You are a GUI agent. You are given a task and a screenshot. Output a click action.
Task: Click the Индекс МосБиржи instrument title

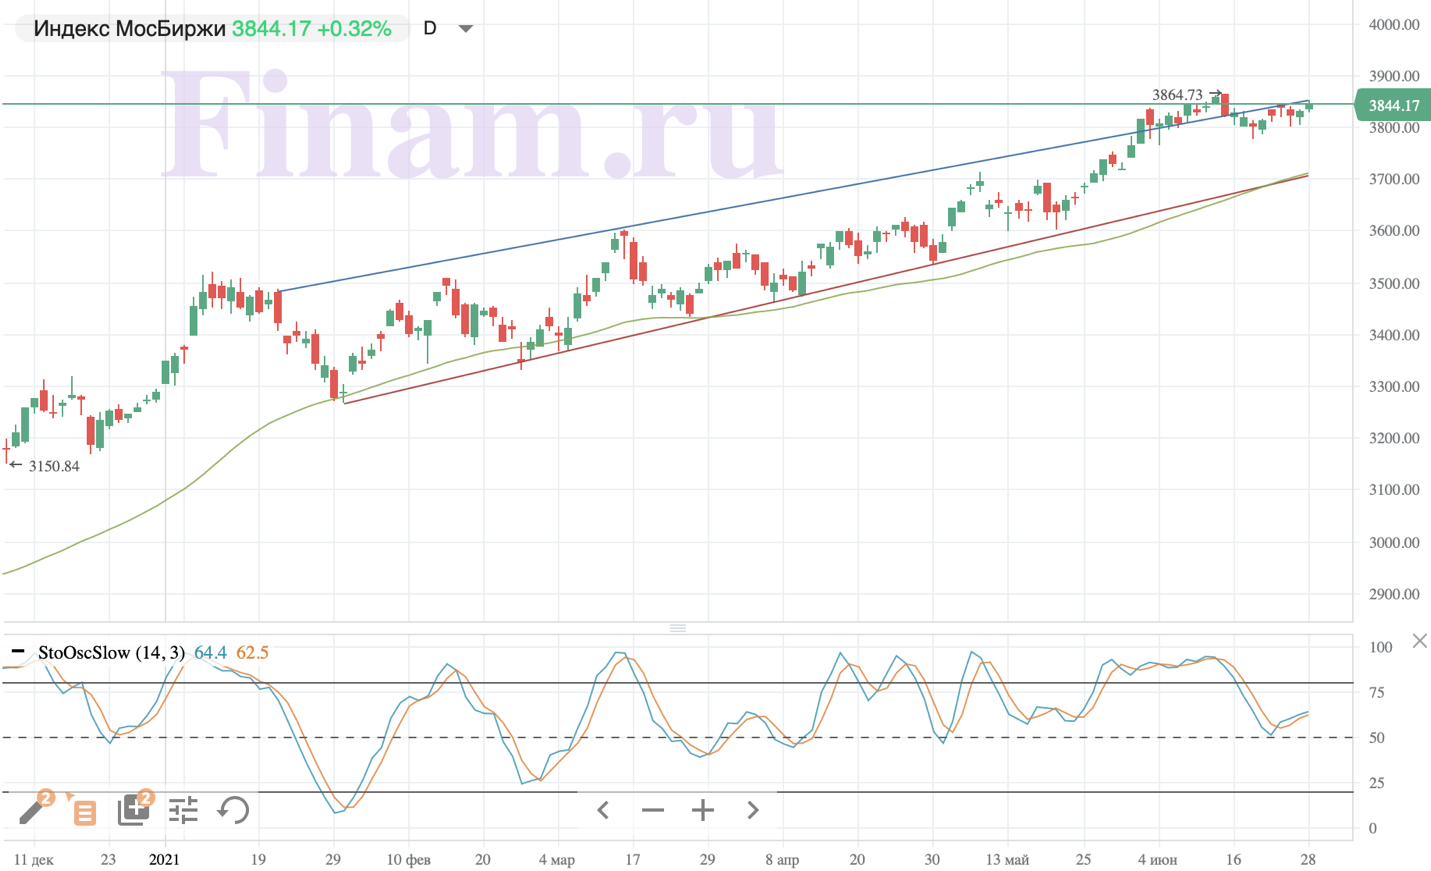[x=129, y=28]
